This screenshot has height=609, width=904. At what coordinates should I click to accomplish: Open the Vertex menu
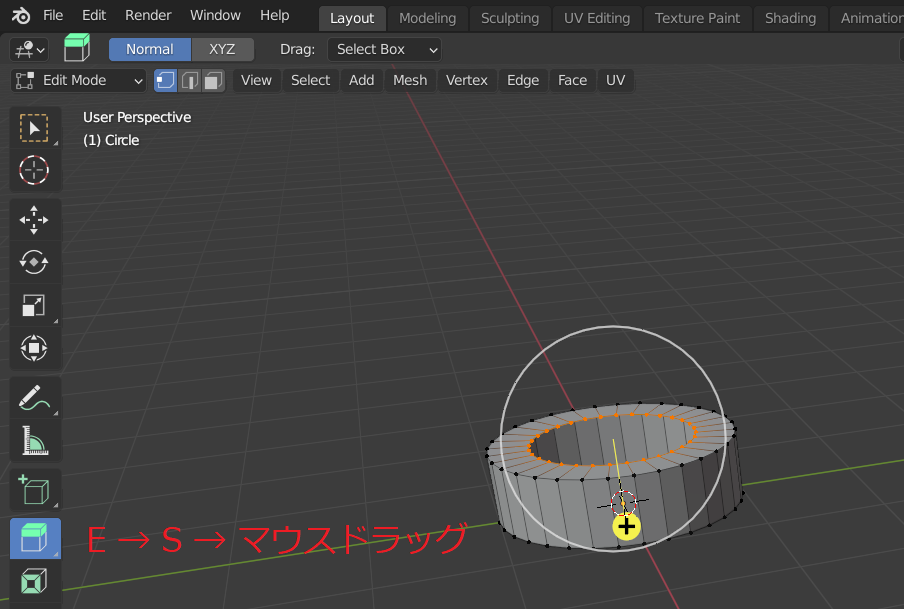pos(466,81)
